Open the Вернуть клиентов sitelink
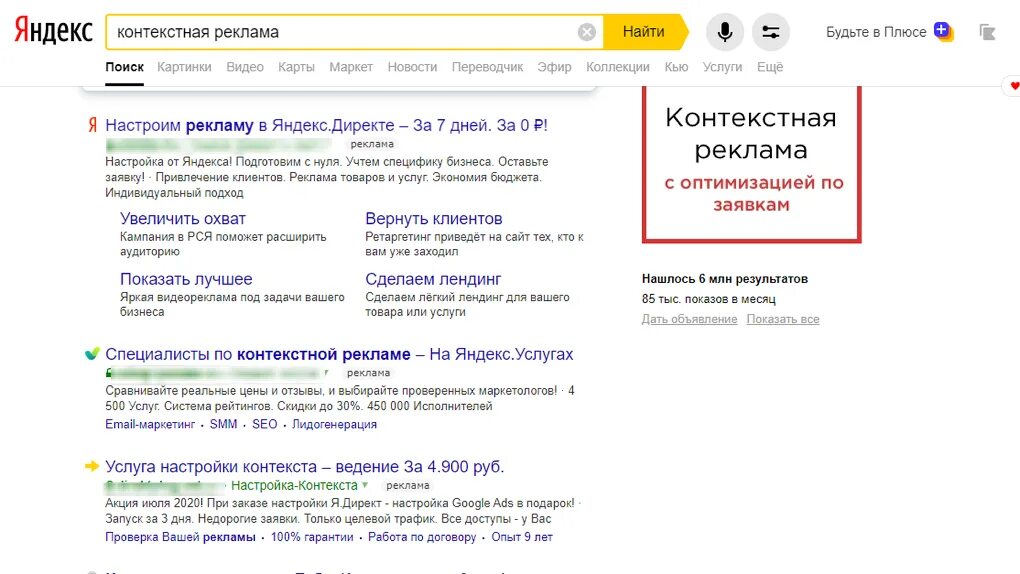Image resolution: width=1020 pixels, height=574 pixels. 434,219
